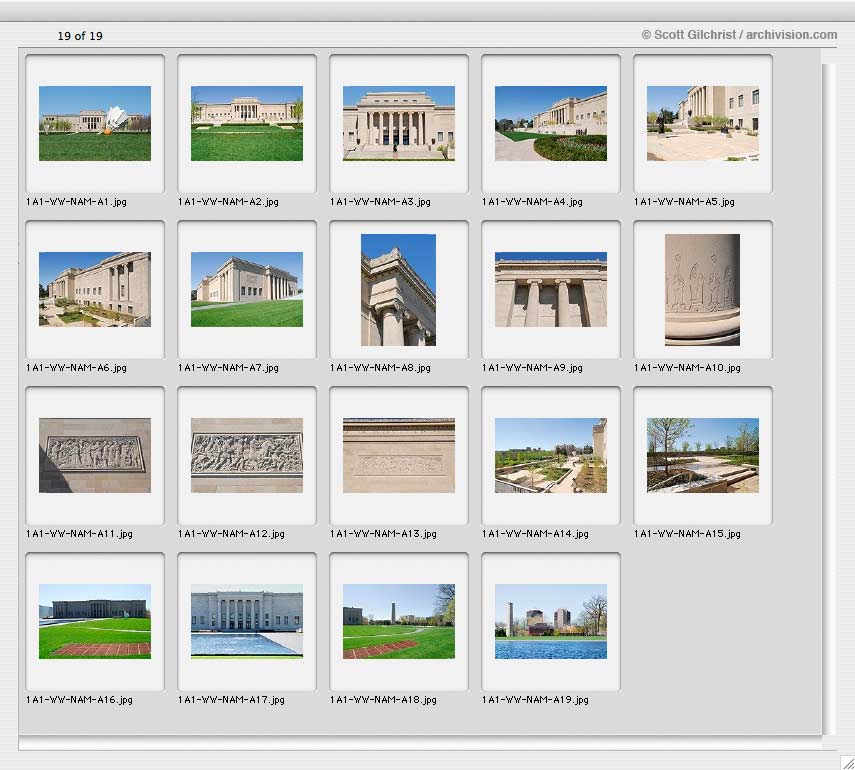Click filename label 1A1-WW-NAM-A7.jpg
The height and width of the screenshot is (770, 855).
click(228, 368)
